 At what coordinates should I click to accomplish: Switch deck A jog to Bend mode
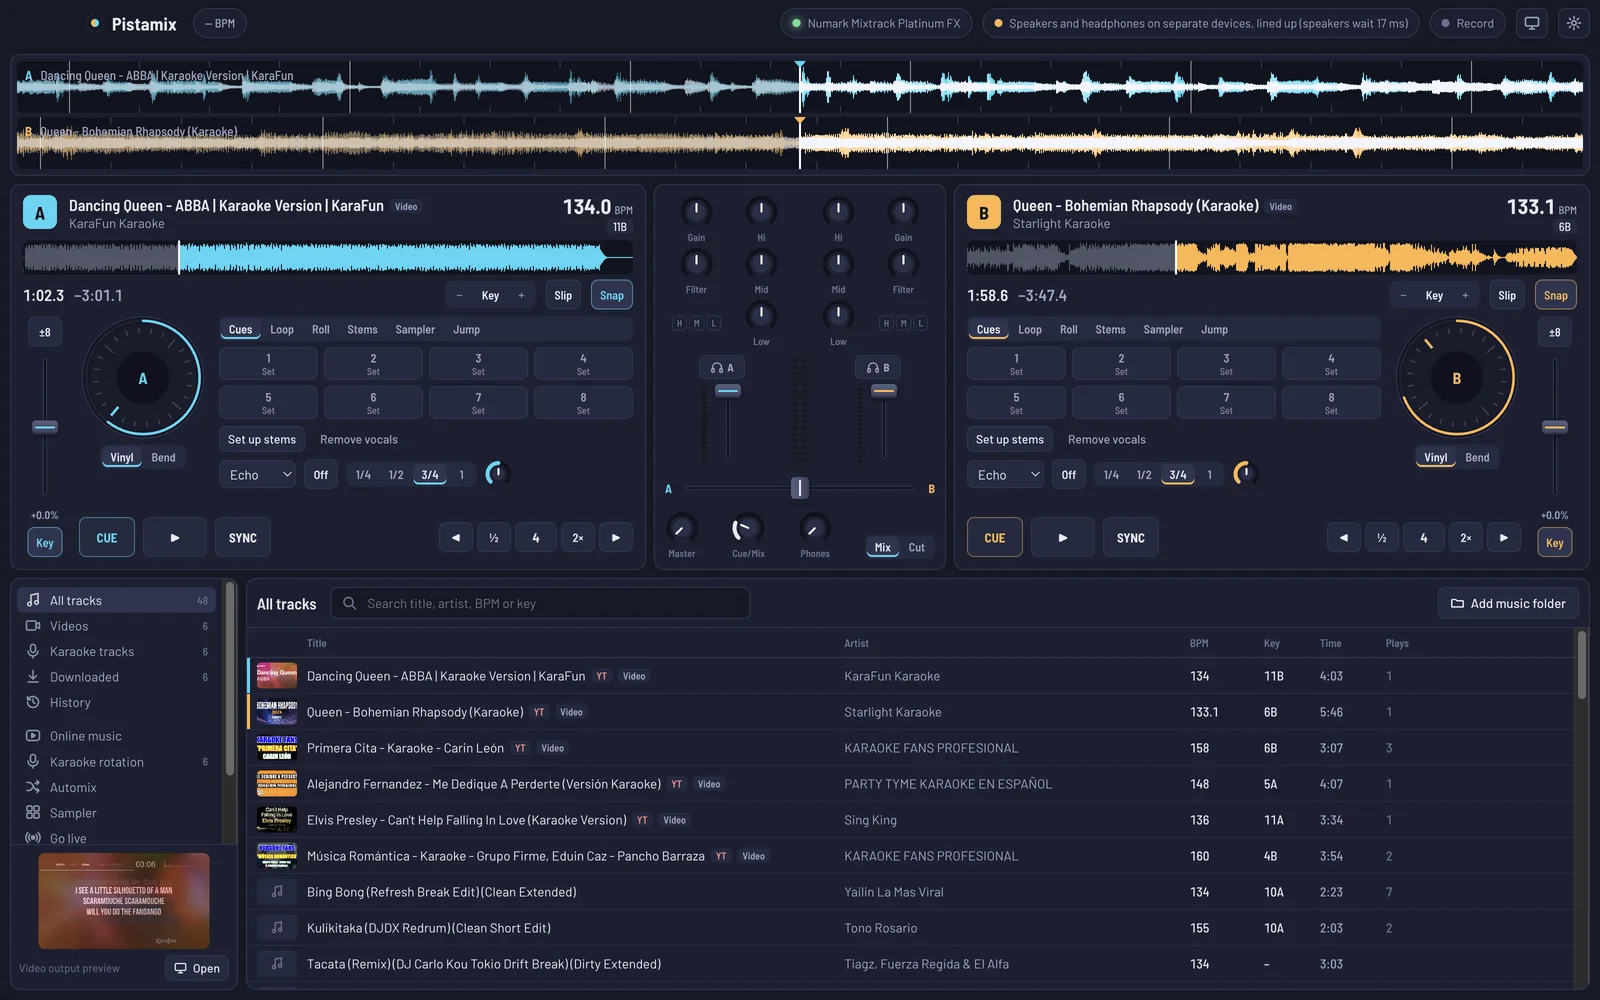[x=163, y=458]
